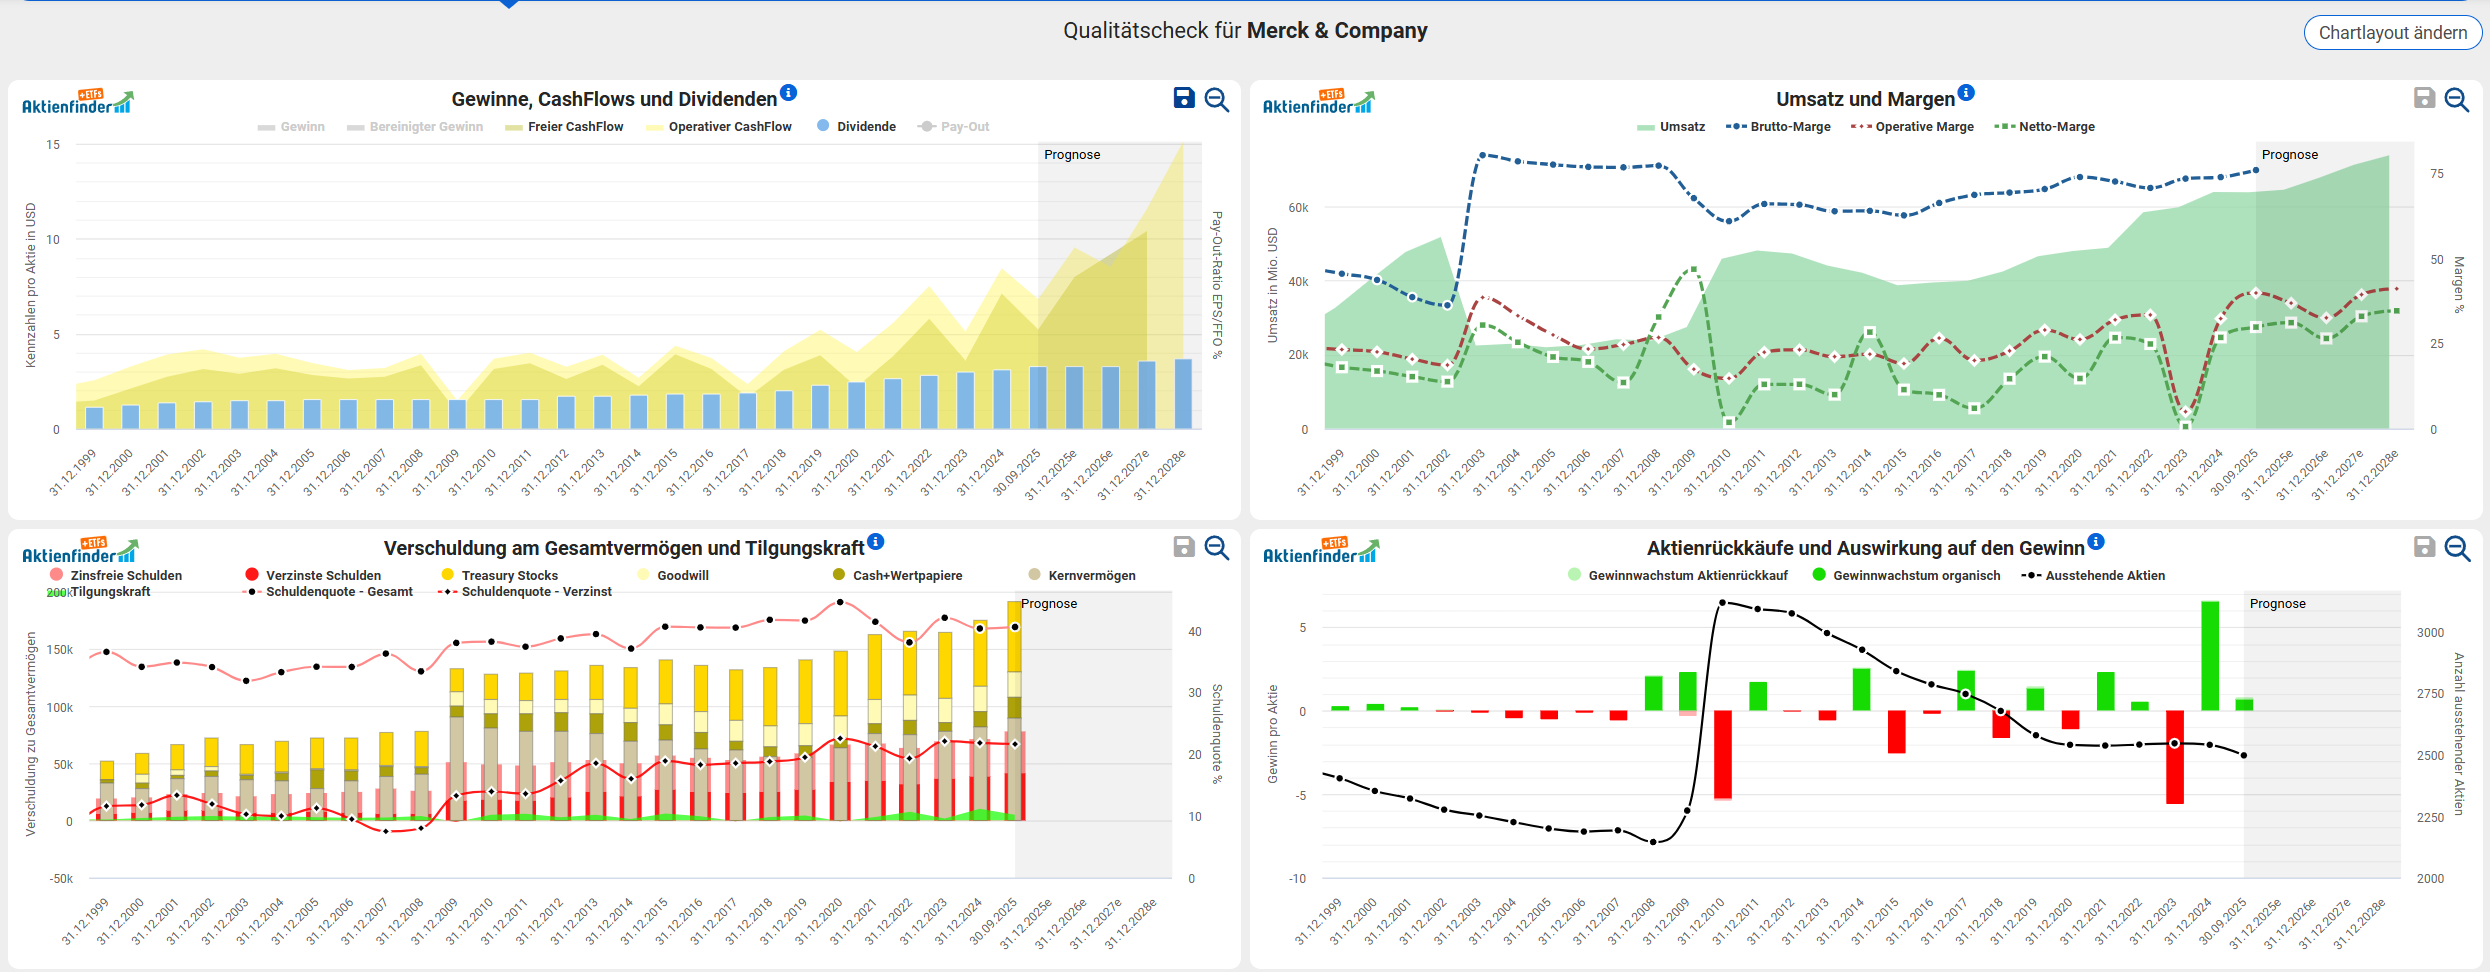Click the Chartlayout ändern button
The image size is (2490, 972).
2392,33
